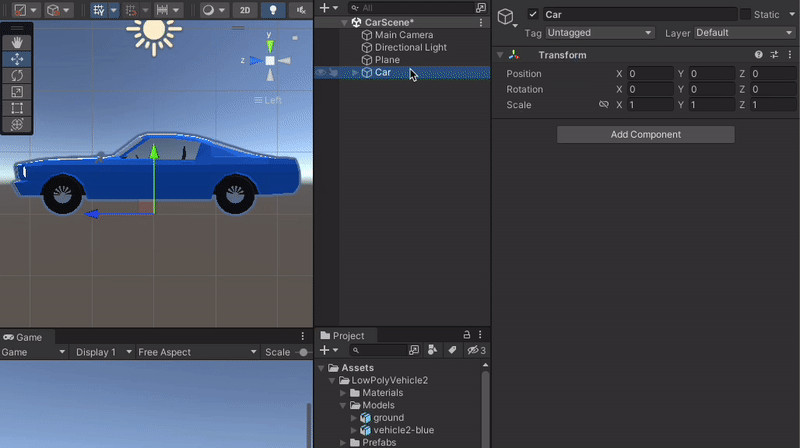The image size is (800, 448).
Task: Adjust the Game view Scale slider
Action: pos(303,352)
